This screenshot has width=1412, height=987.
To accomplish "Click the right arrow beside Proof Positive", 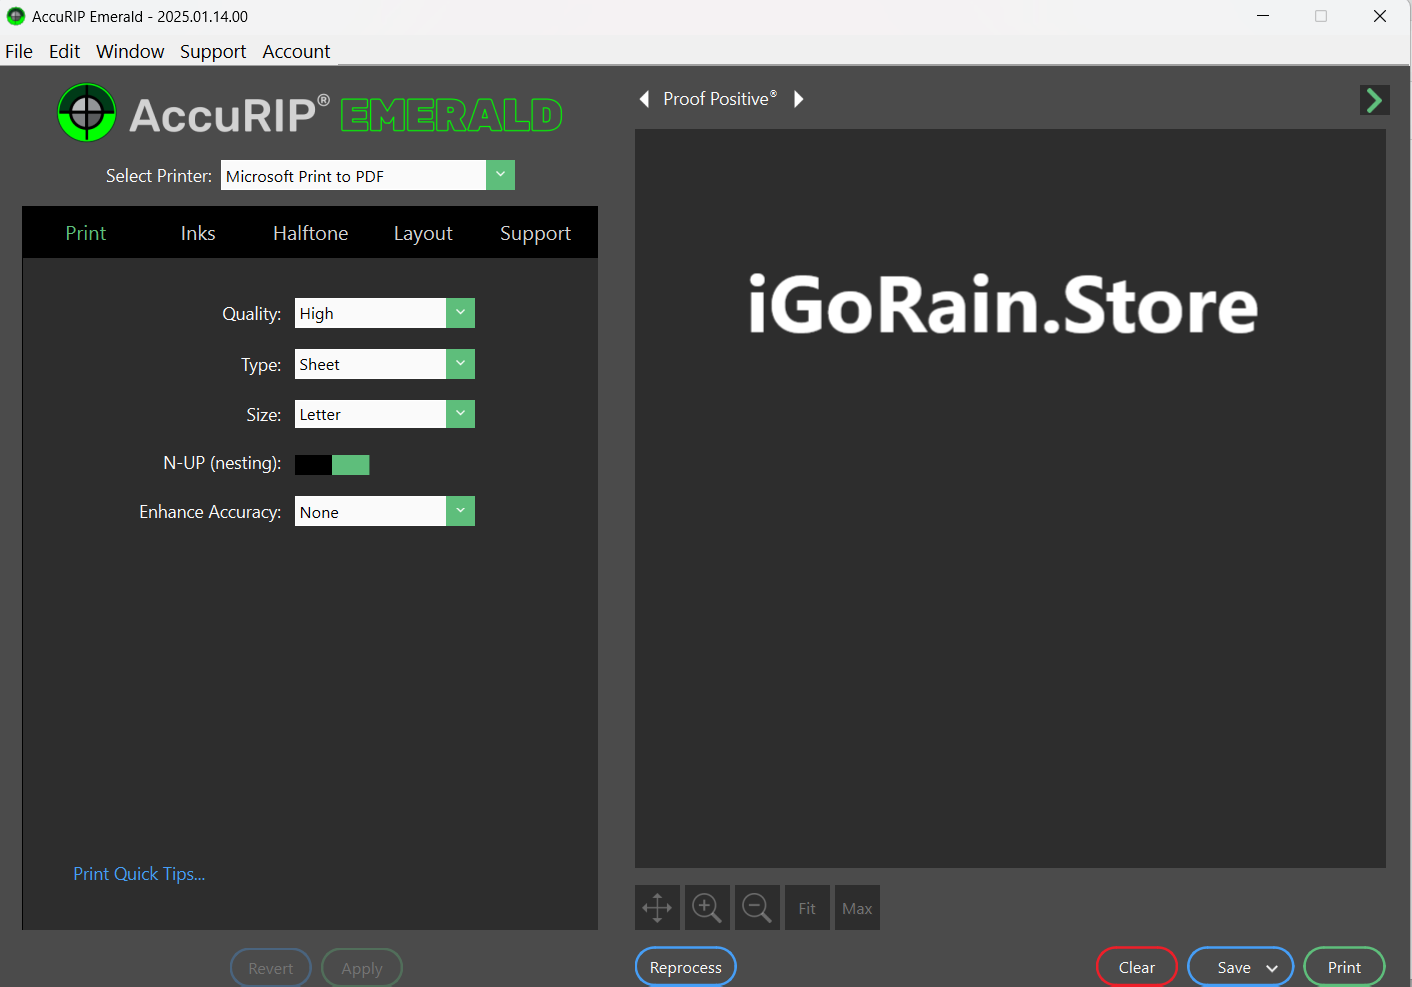I will (x=798, y=99).
